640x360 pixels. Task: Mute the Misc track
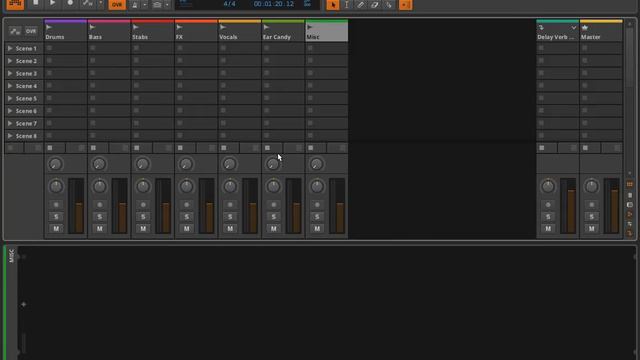pos(317,229)
